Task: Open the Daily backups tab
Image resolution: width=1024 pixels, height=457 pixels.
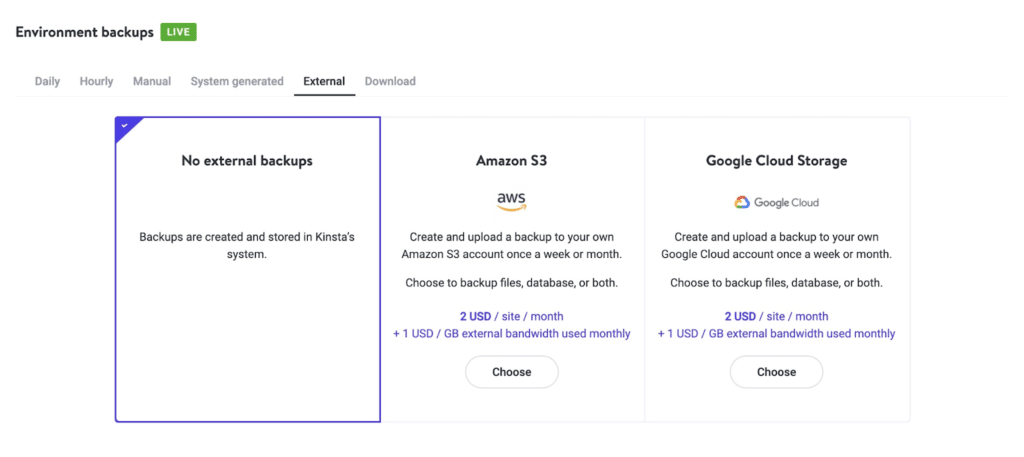Action: click(47, 82)
